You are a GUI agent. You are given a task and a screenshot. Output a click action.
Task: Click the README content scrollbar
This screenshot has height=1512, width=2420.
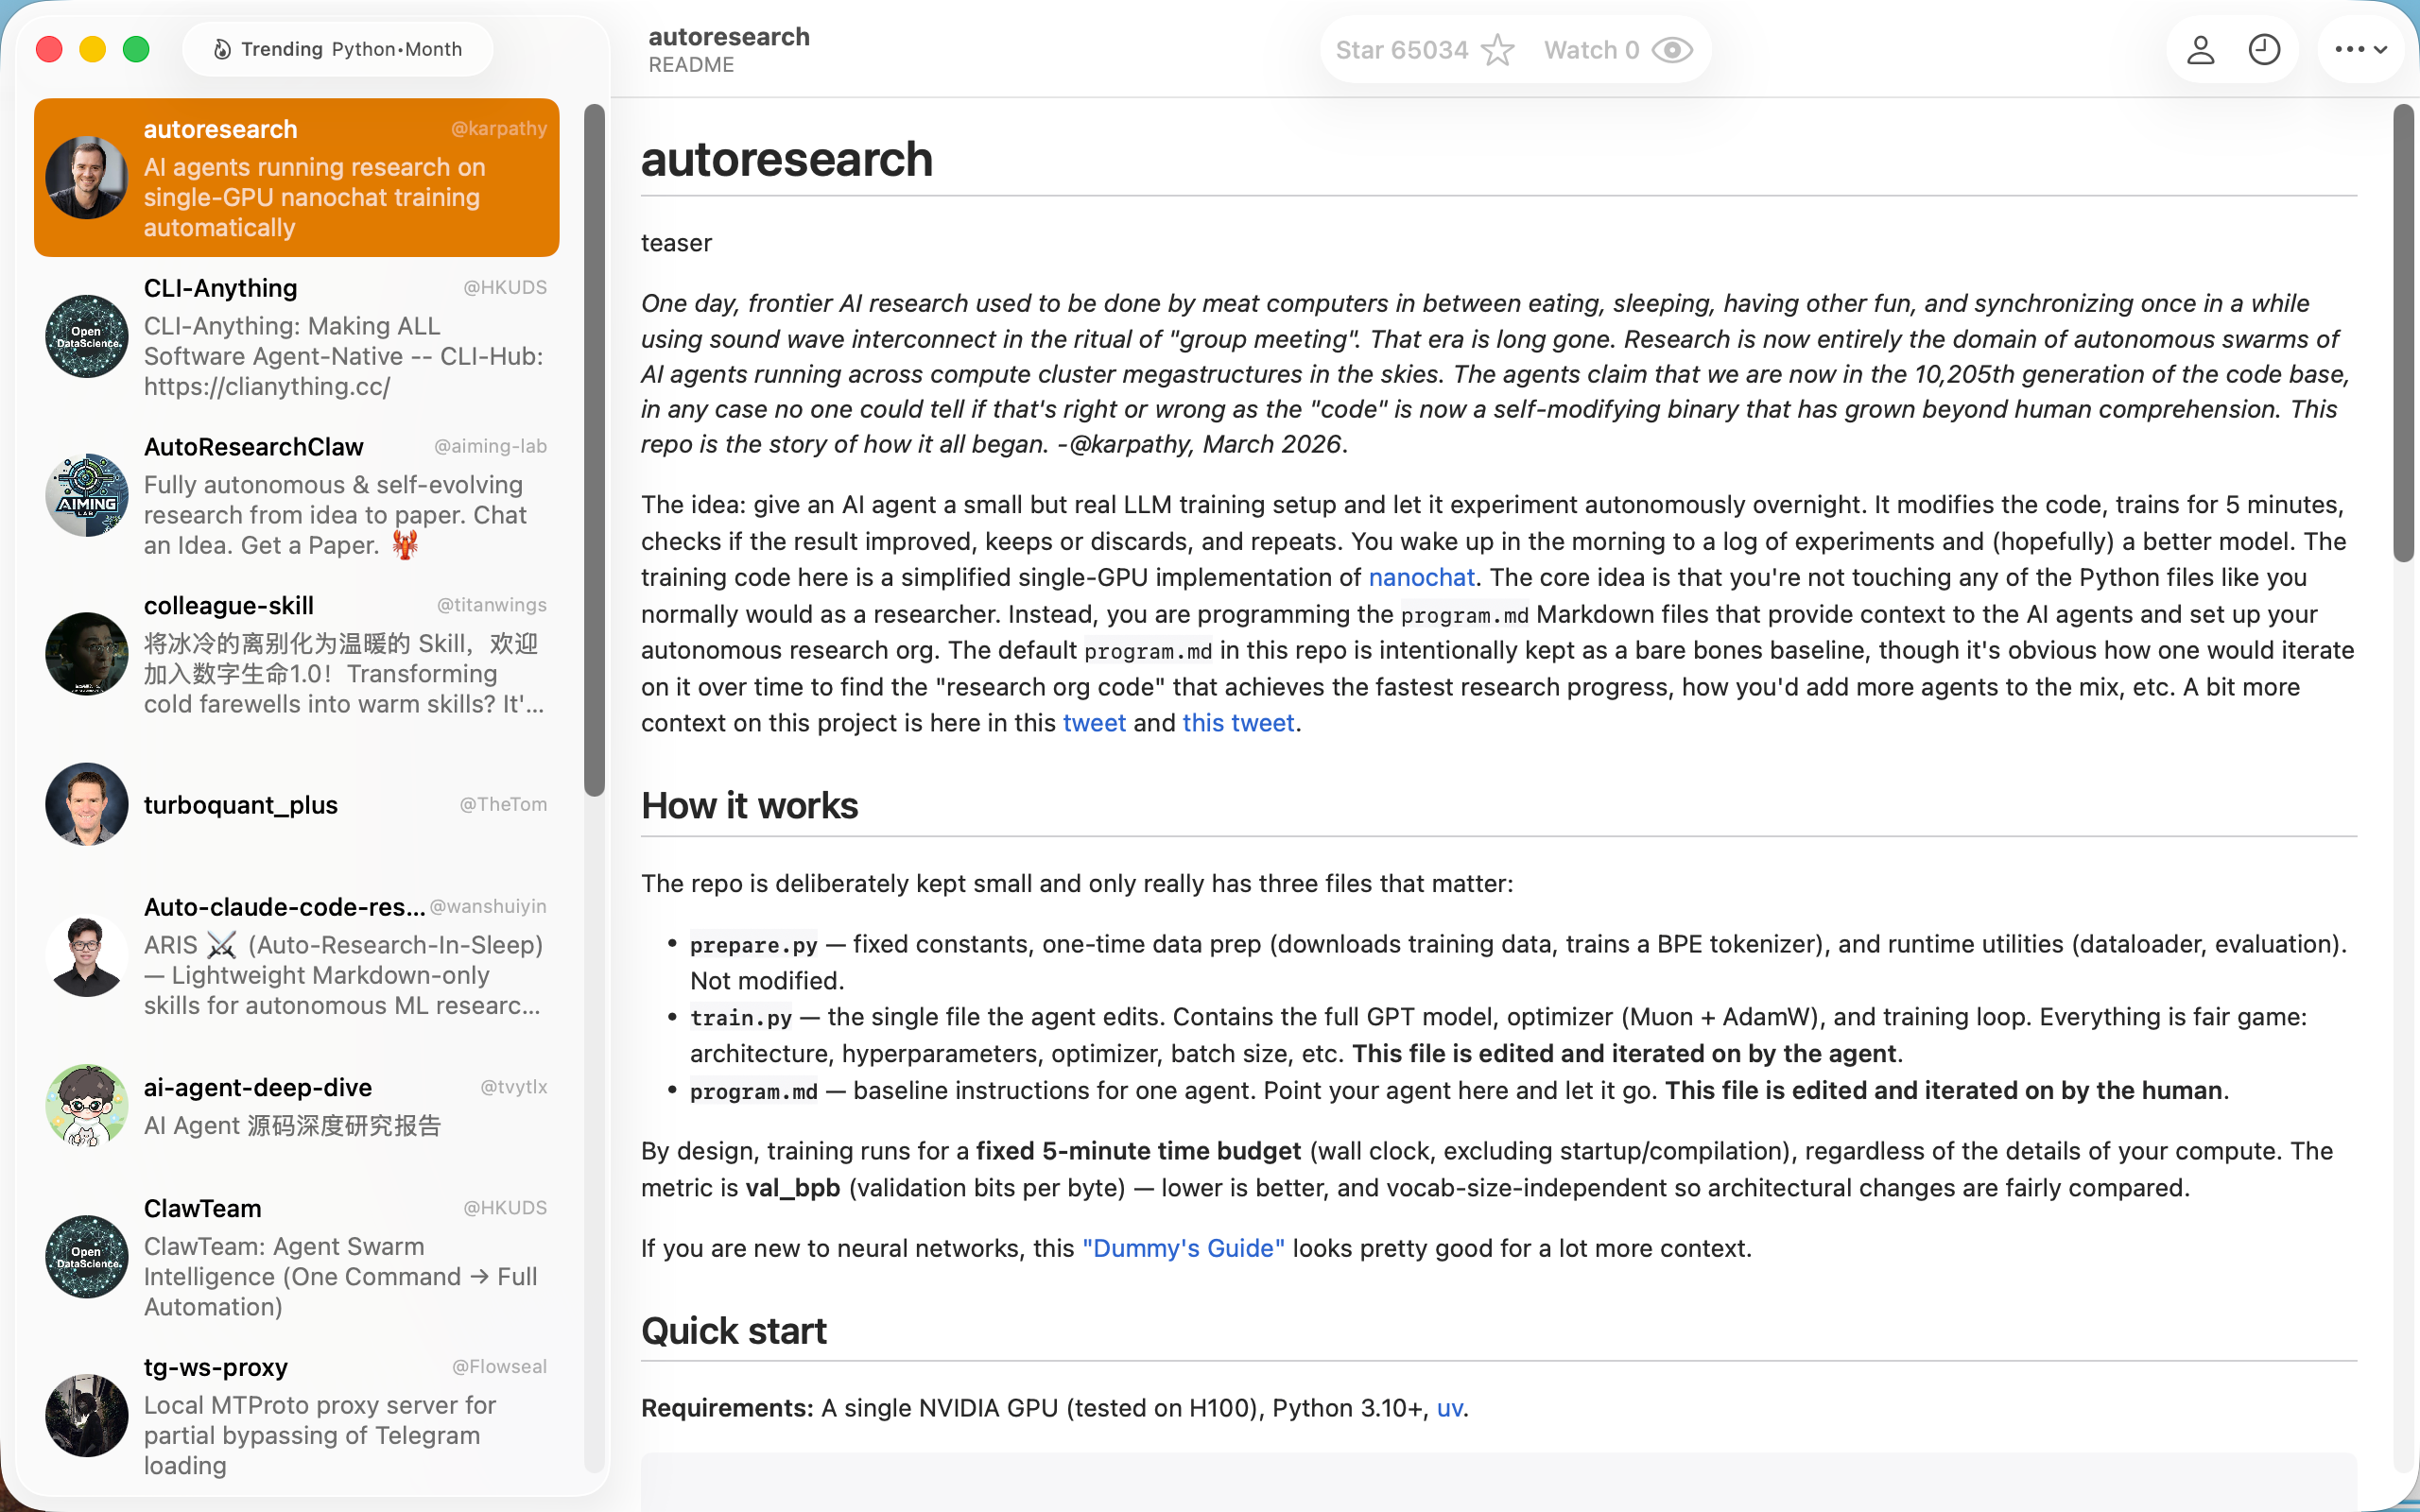click(x=2402, y=333)
